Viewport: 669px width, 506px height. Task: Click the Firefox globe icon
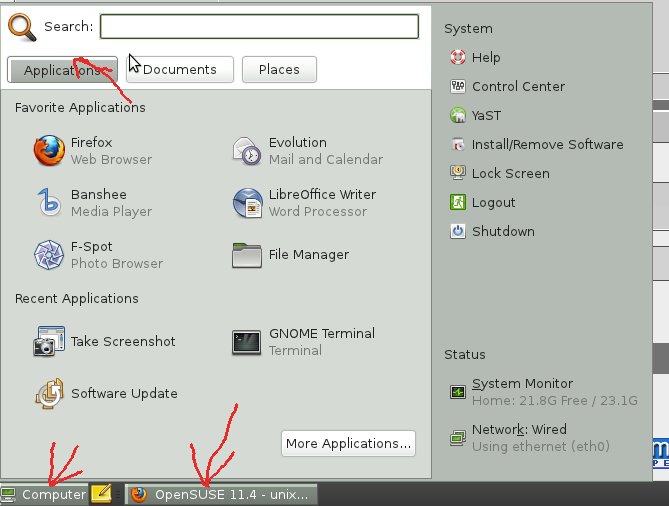[49, 151]
